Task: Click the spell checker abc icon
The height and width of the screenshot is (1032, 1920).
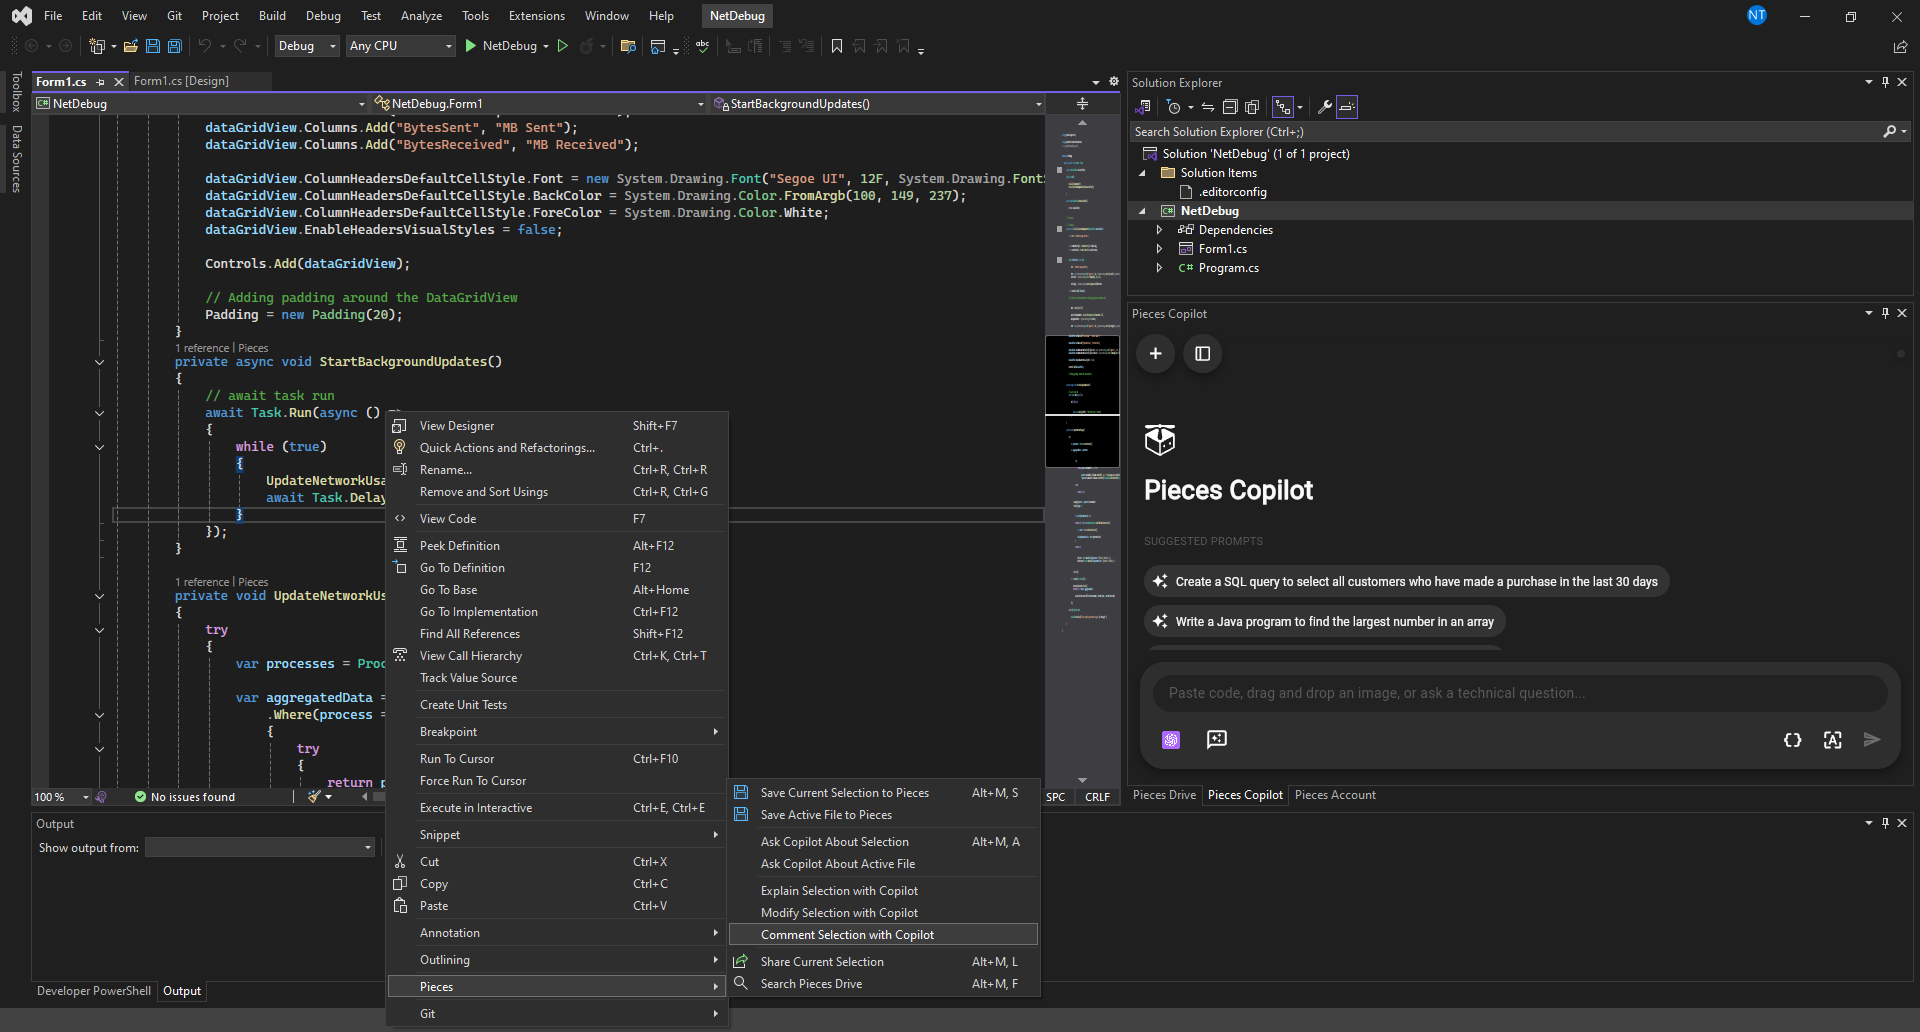Action: click(703, 46)
